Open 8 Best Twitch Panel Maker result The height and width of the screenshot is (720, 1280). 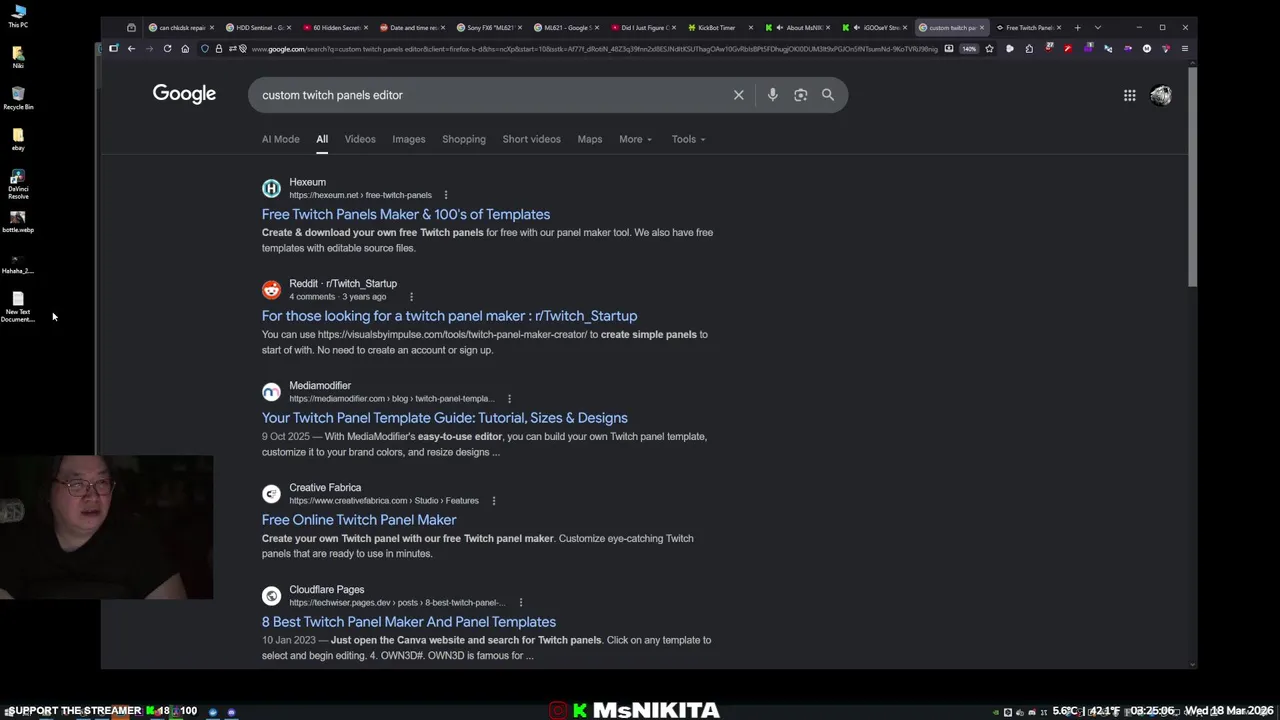[x=409, y=622]
